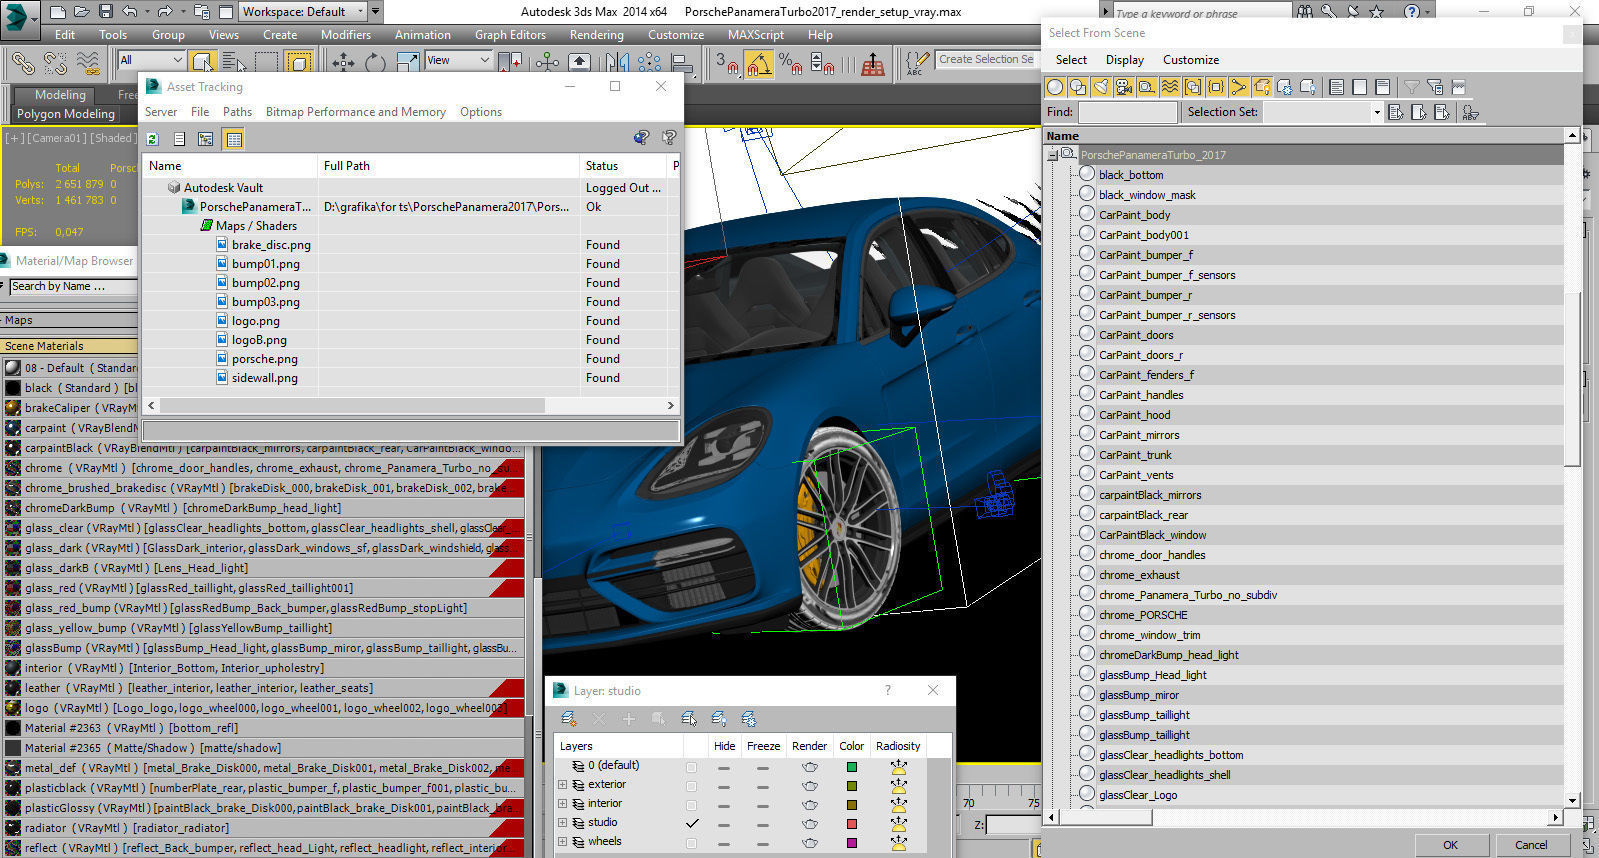1599x858 pixels.
Task: Click the Mirror tool in main toolbar
Action: point(619,62)
